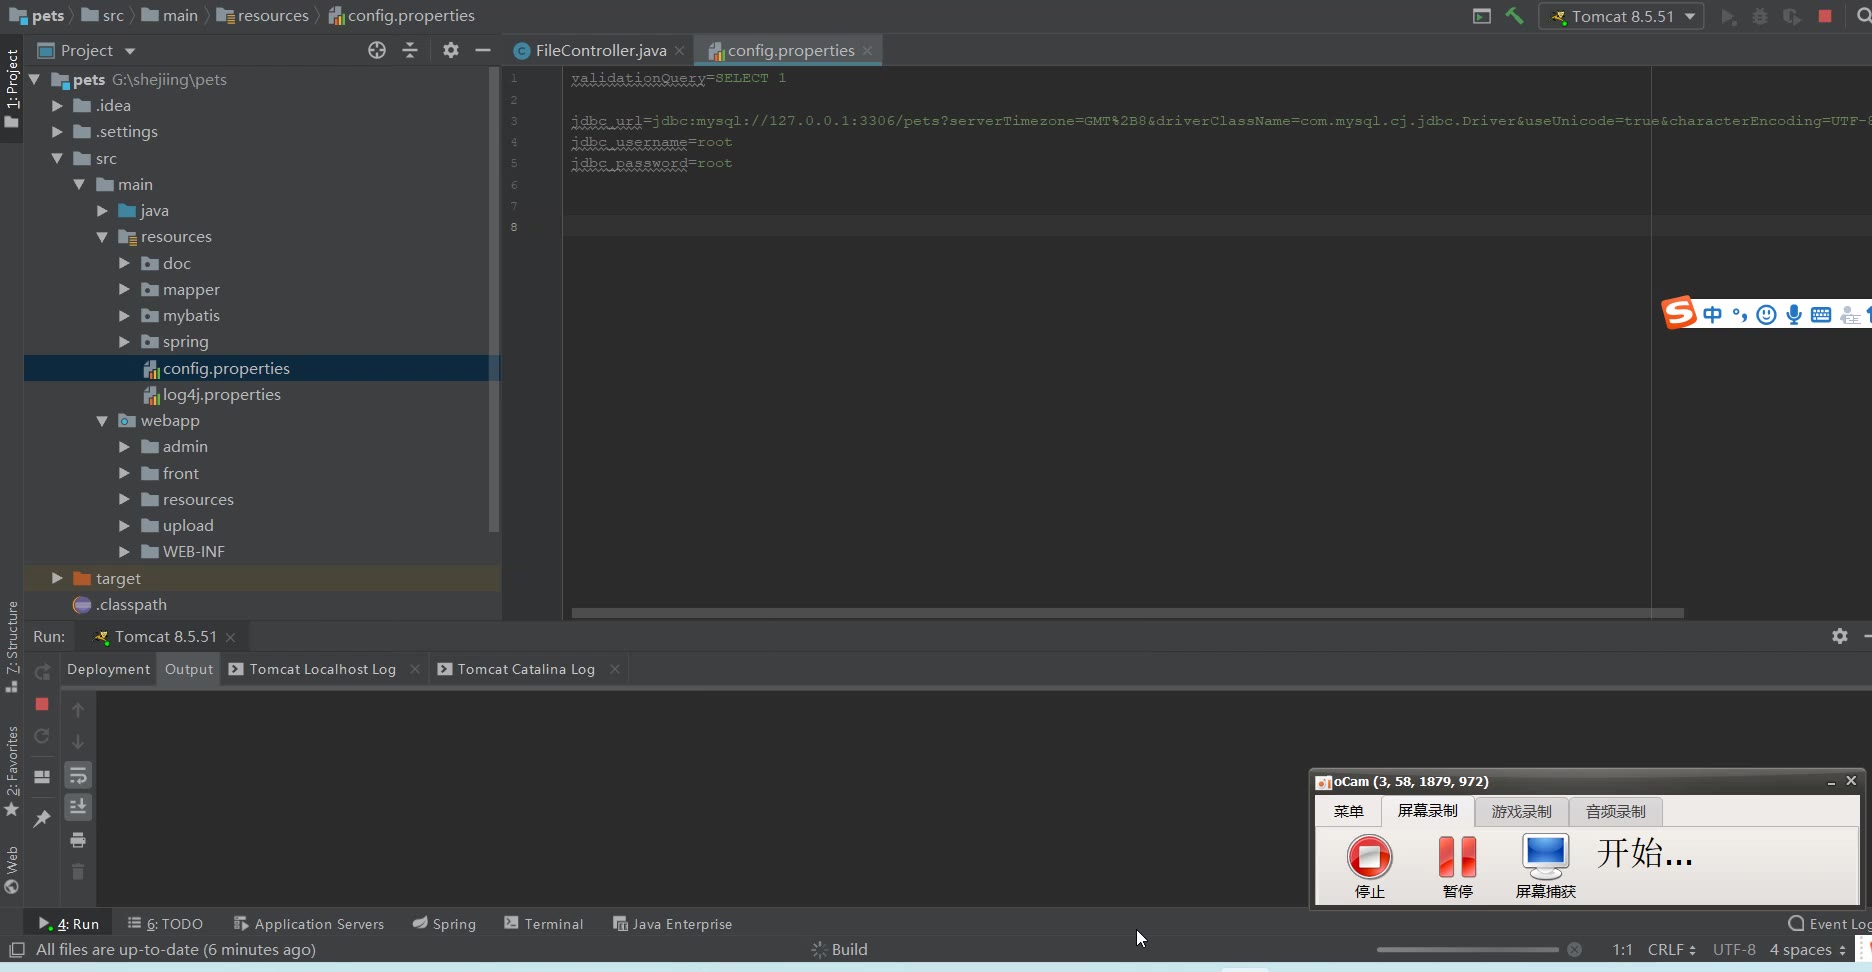This screenshot has width=1872, height=972.
Task: Open the Terminal tool window
Action: (544, 924)
